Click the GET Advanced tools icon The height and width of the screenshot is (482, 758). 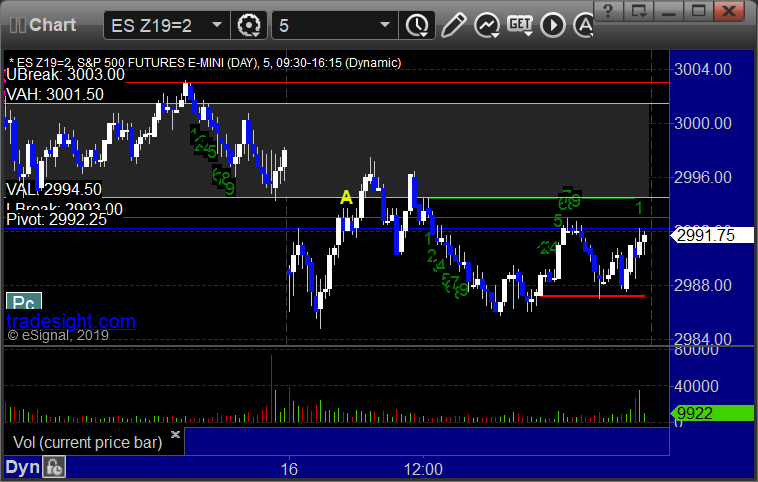coord(520,25)
